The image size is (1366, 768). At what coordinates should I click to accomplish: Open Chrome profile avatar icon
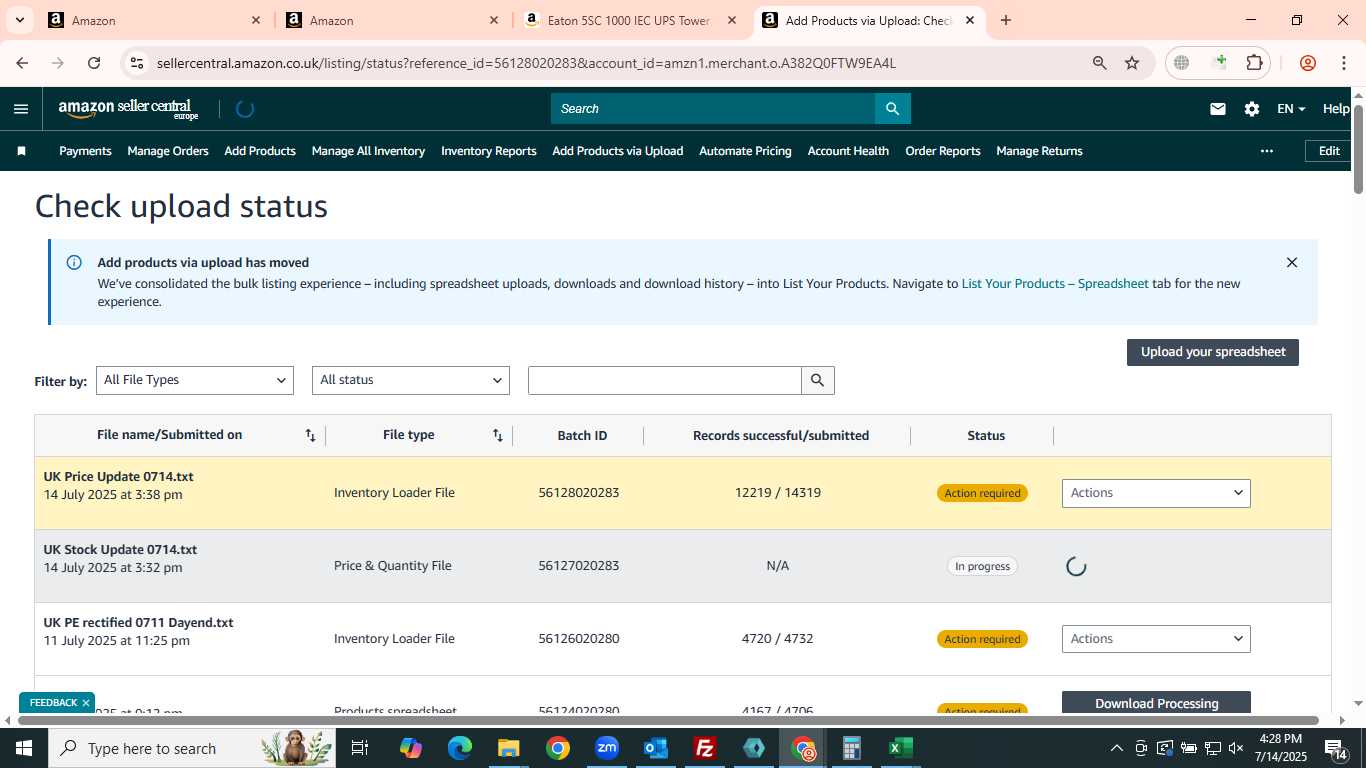click(1308, 63)
